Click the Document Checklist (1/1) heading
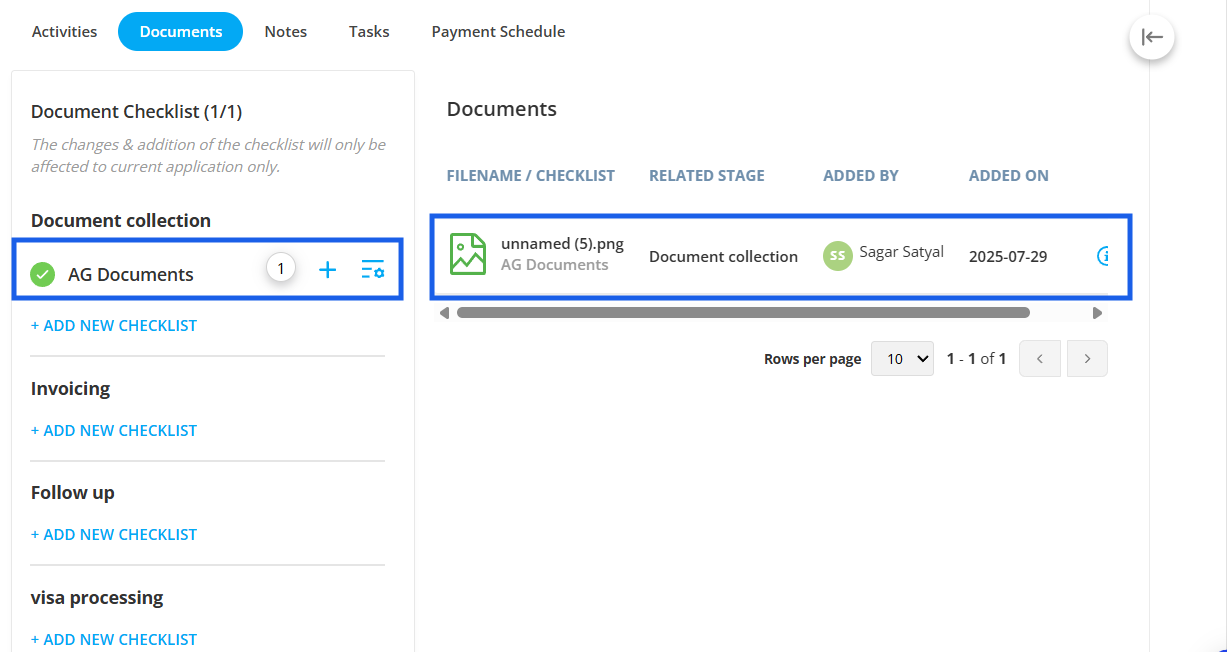1227x652 pixels. pyautogui.click(x=137, y=112)
